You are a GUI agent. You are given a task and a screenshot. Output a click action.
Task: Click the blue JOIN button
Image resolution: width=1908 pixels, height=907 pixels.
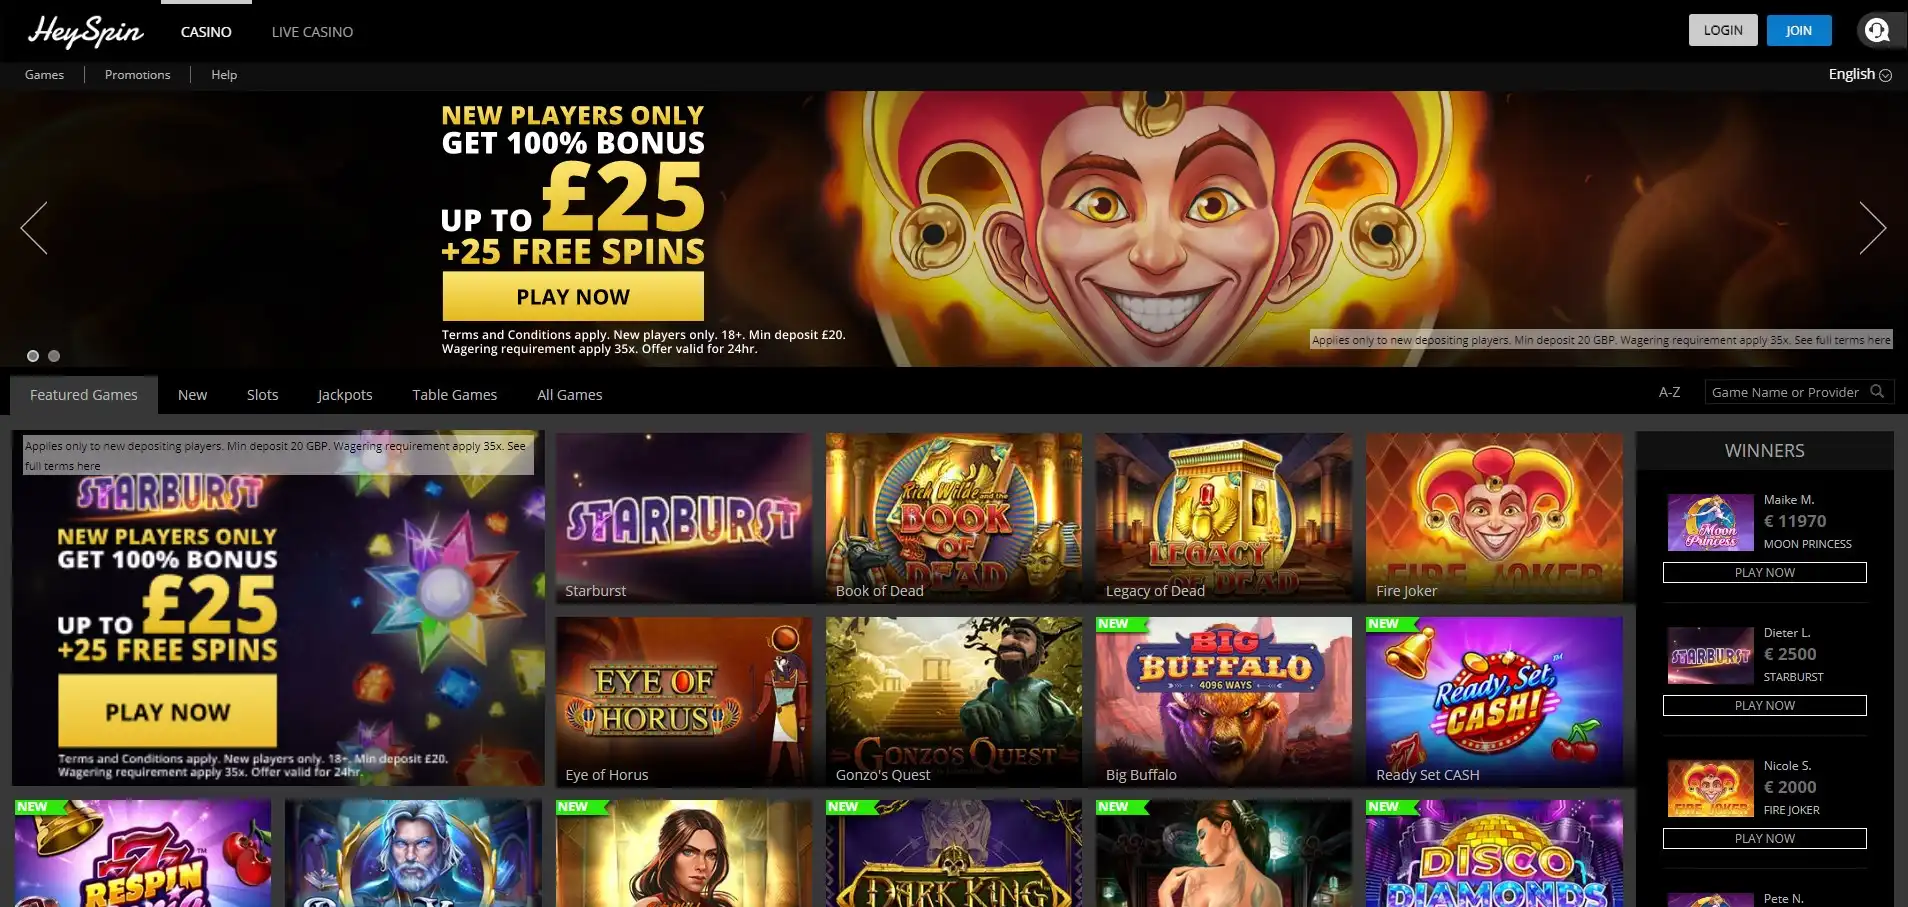[x=1799, y=30]
